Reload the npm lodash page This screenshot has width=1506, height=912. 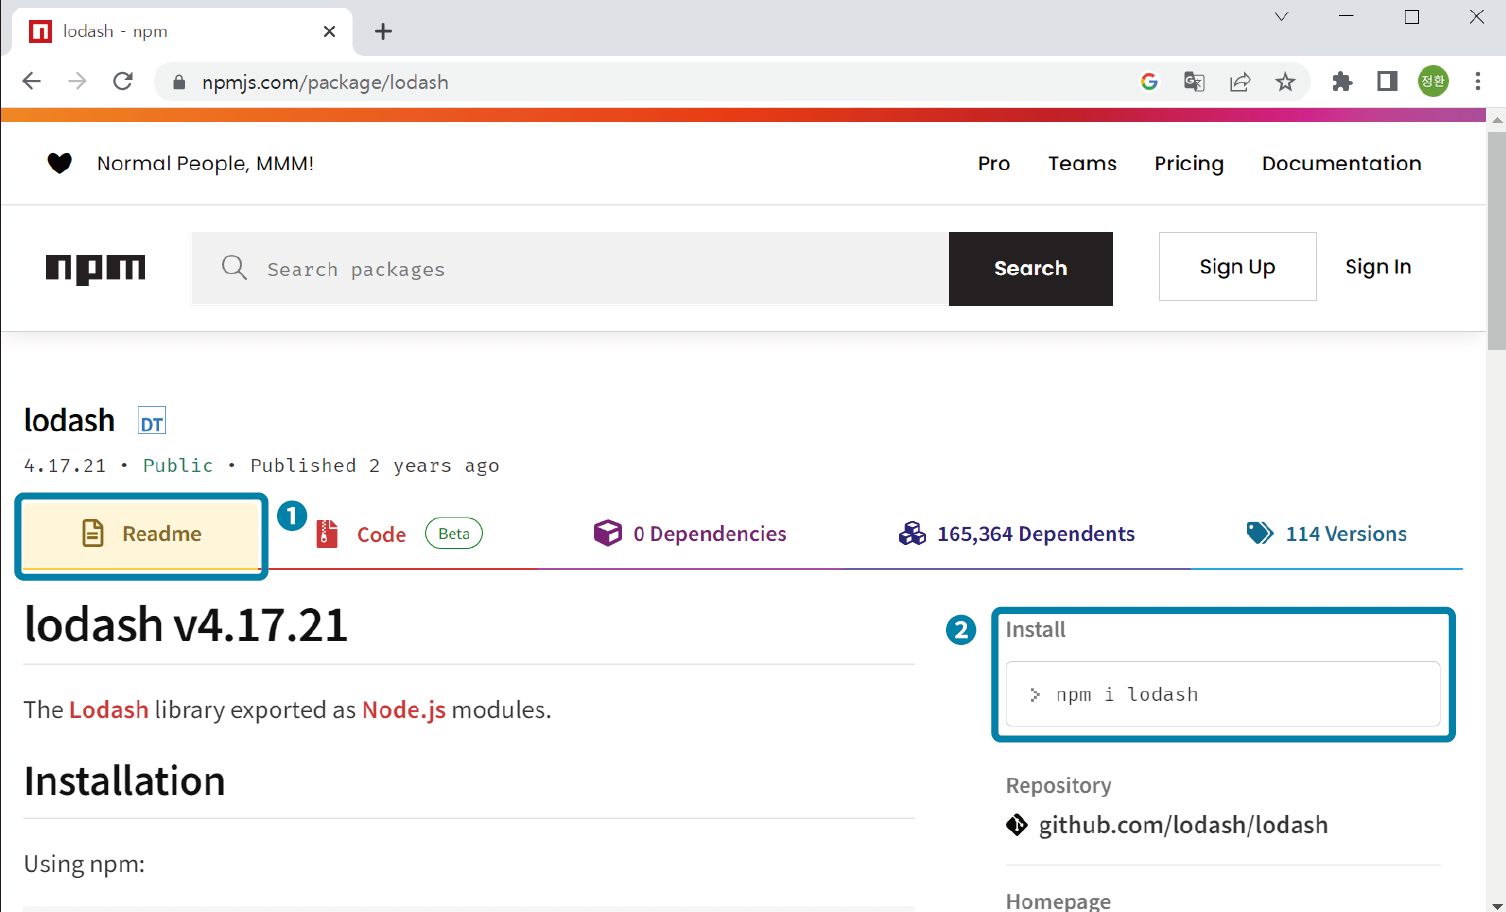click(123, 82)
